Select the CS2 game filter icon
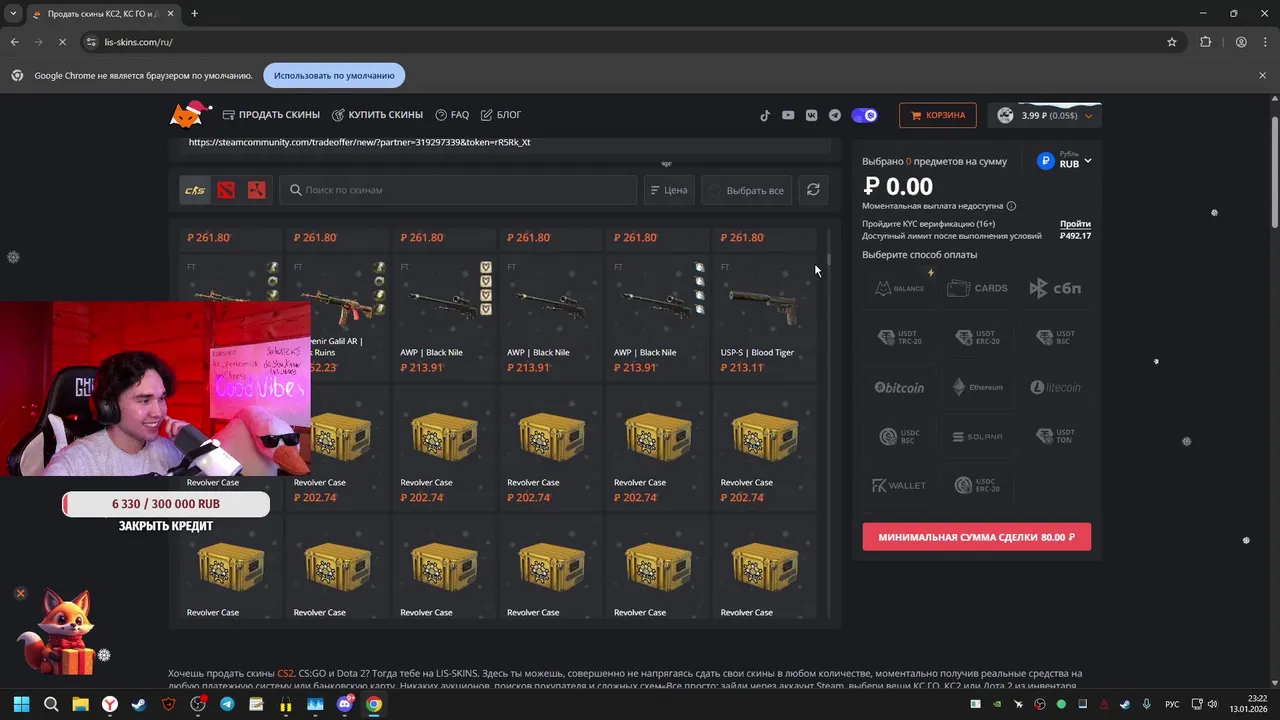1280x720 pixels. 195,190
